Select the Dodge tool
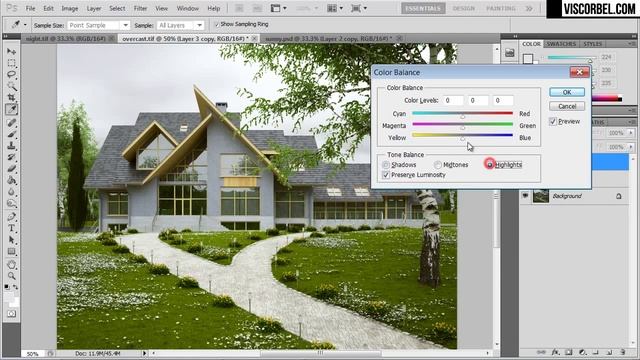This screenshot has height=360, width=640. coord(11,203)
